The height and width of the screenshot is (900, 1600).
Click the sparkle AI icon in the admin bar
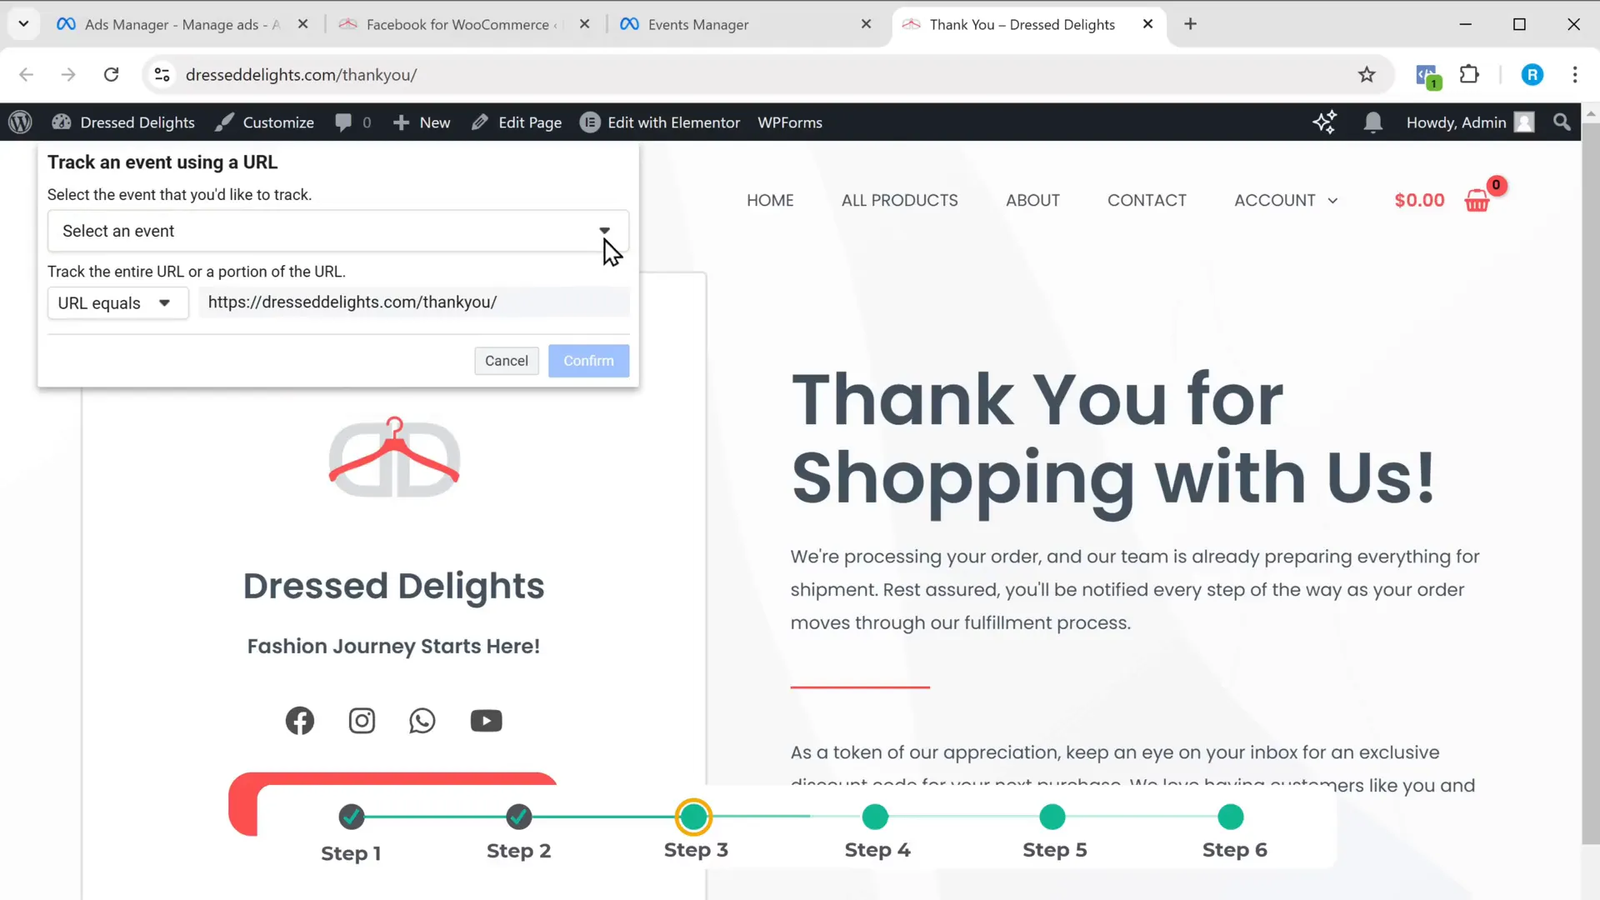click(x=1324, y=122)
